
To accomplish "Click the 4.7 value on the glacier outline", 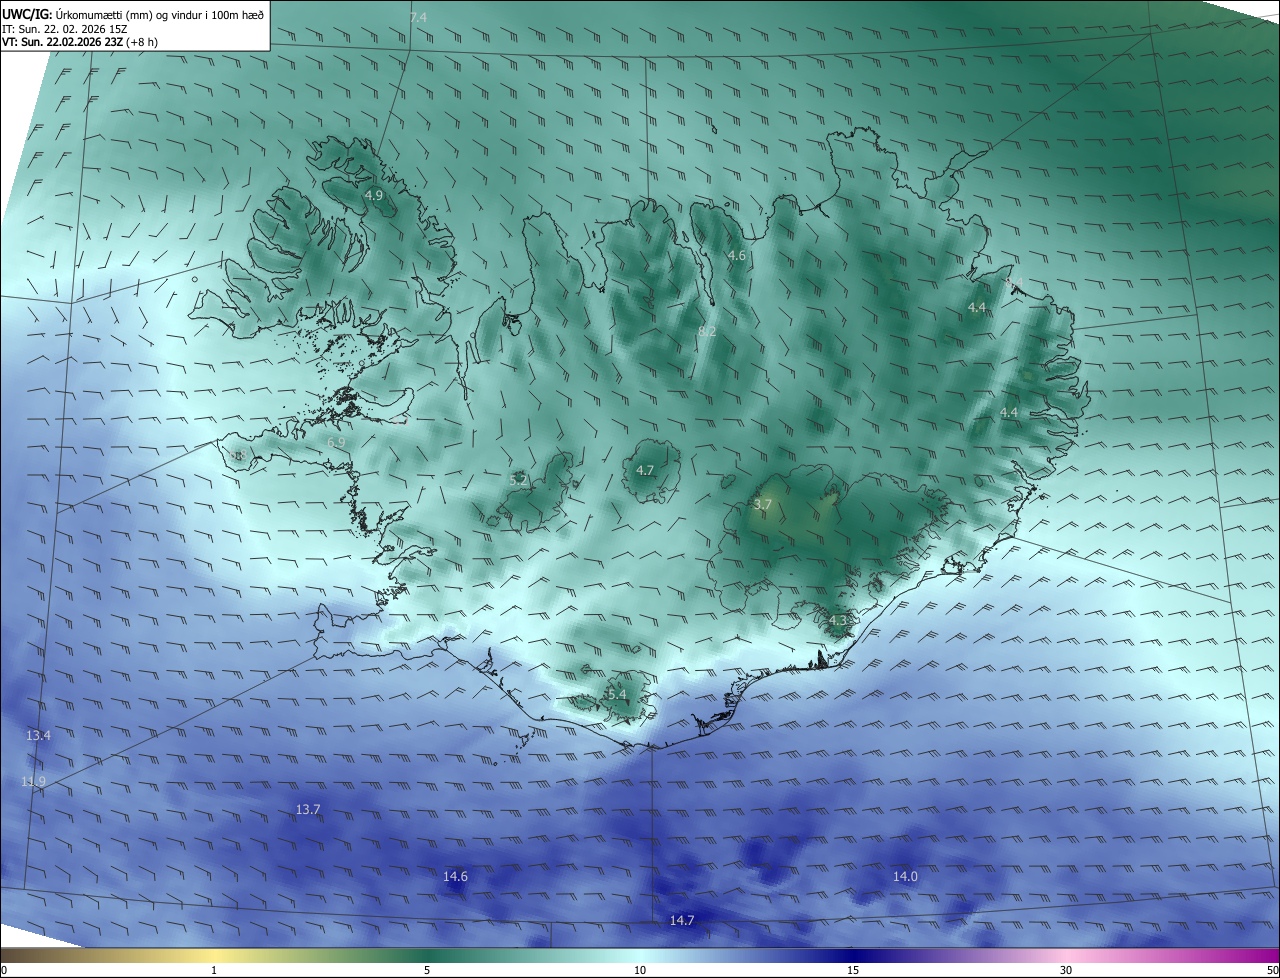I will pyautogui.click(x=645, y=470).
